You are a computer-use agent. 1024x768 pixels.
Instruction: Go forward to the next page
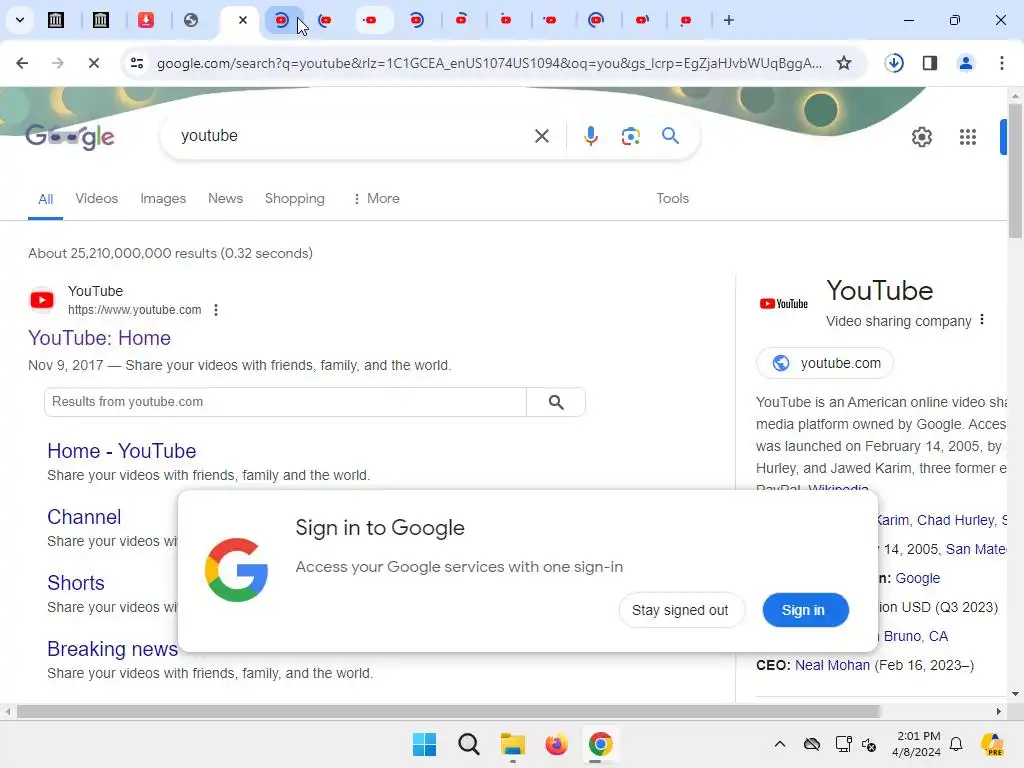pyautogui.click(x=57, y=63)
